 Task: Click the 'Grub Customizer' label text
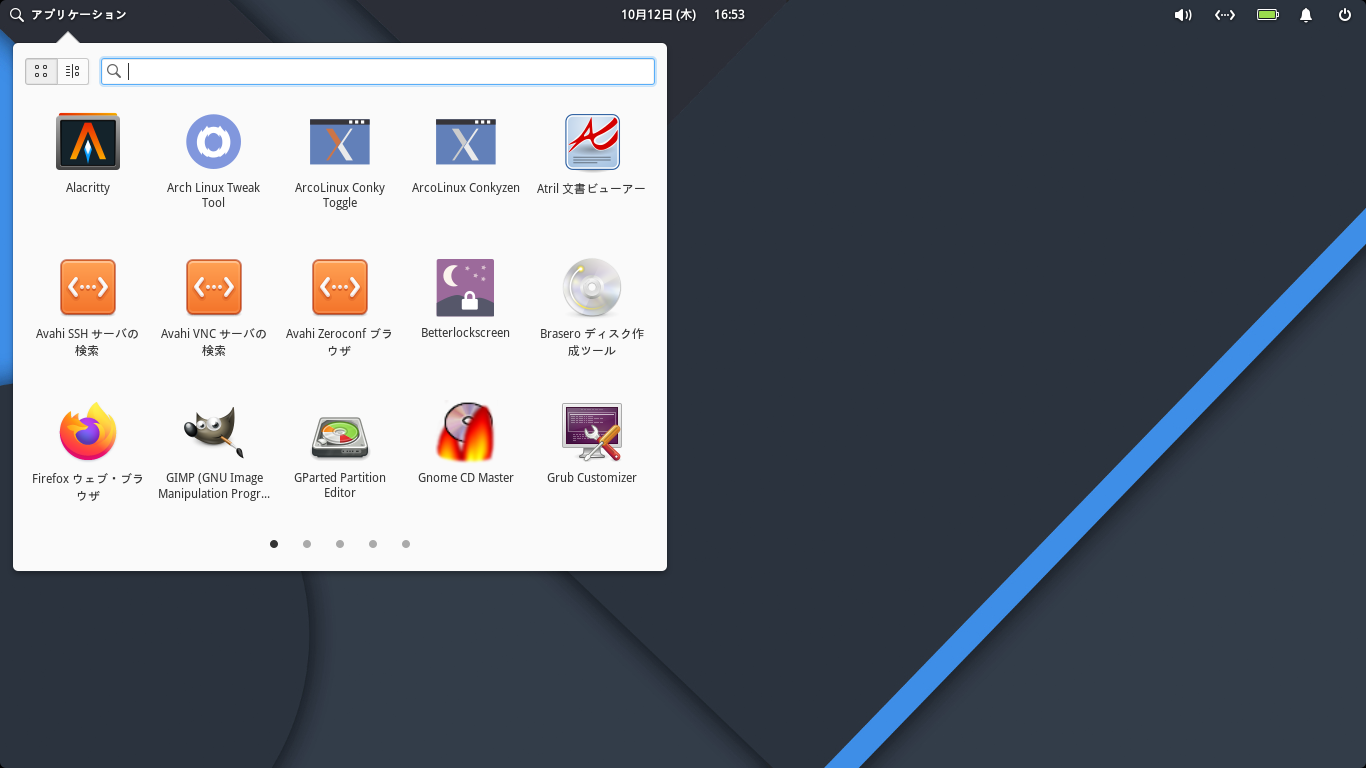tap(592, 478)
